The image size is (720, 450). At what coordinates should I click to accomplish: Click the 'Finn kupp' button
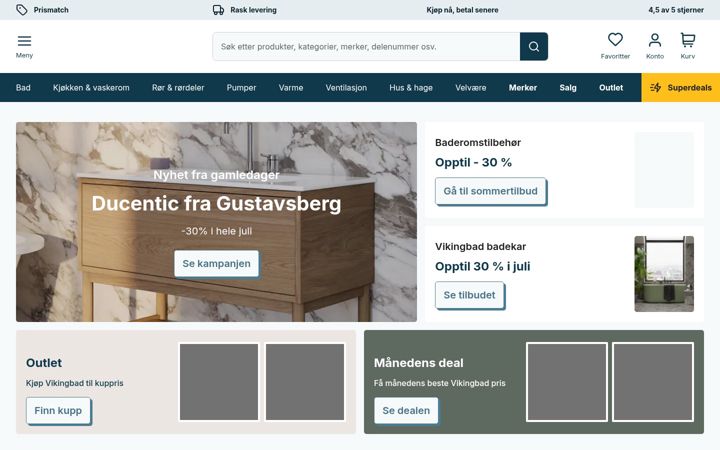58,411
